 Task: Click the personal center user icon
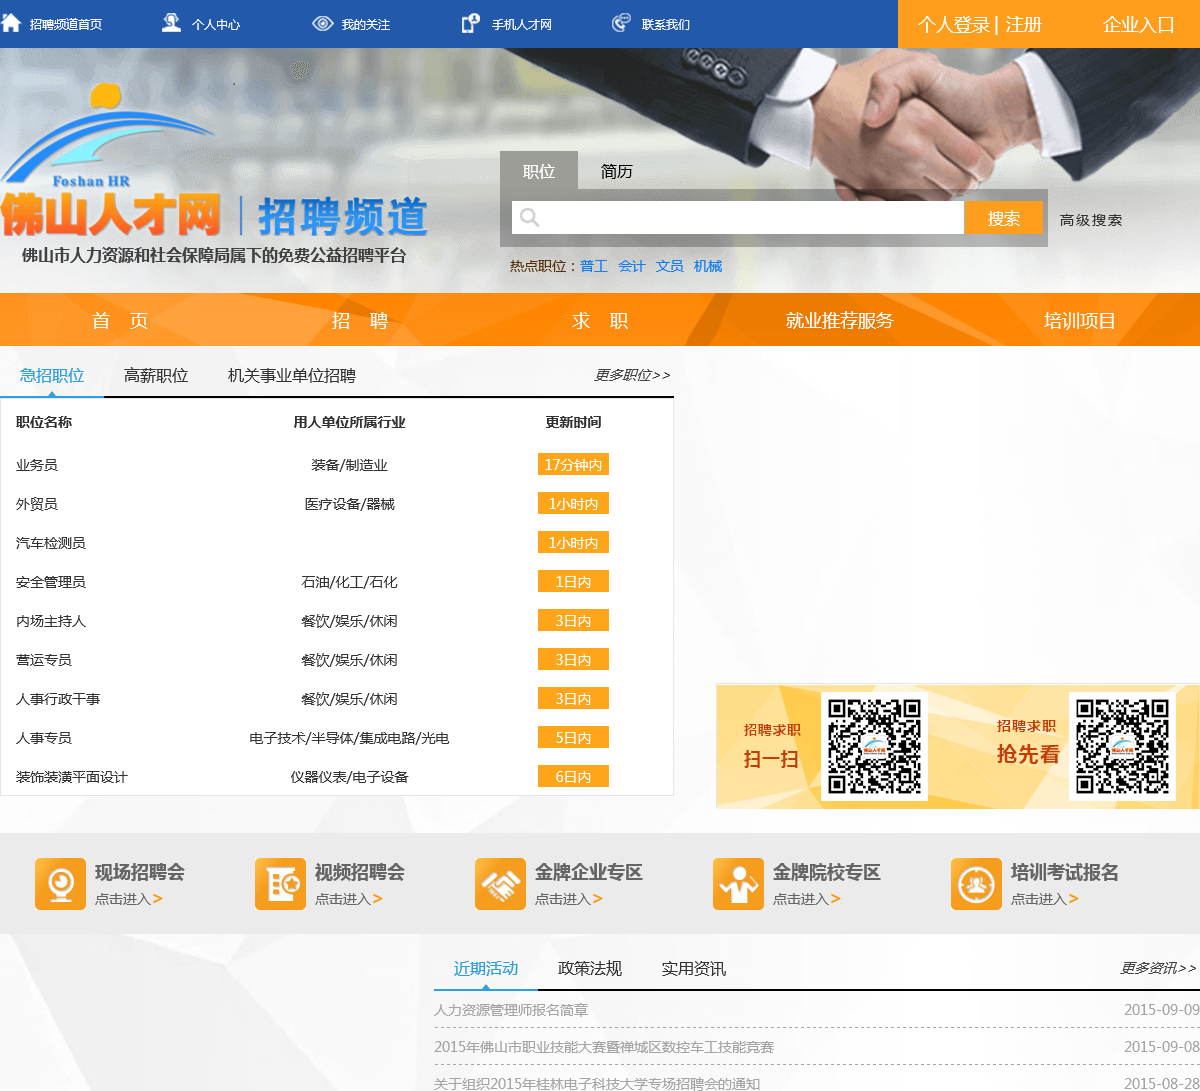click(x=171, y=23)
